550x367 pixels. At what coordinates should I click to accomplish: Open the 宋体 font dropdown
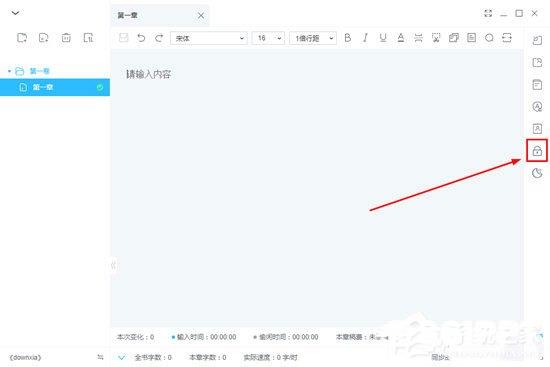tap(209, 38)
